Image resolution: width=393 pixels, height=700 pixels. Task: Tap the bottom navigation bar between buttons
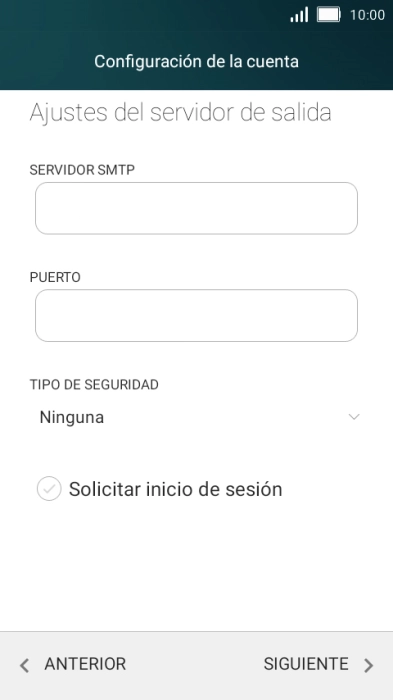pos(195,665)
